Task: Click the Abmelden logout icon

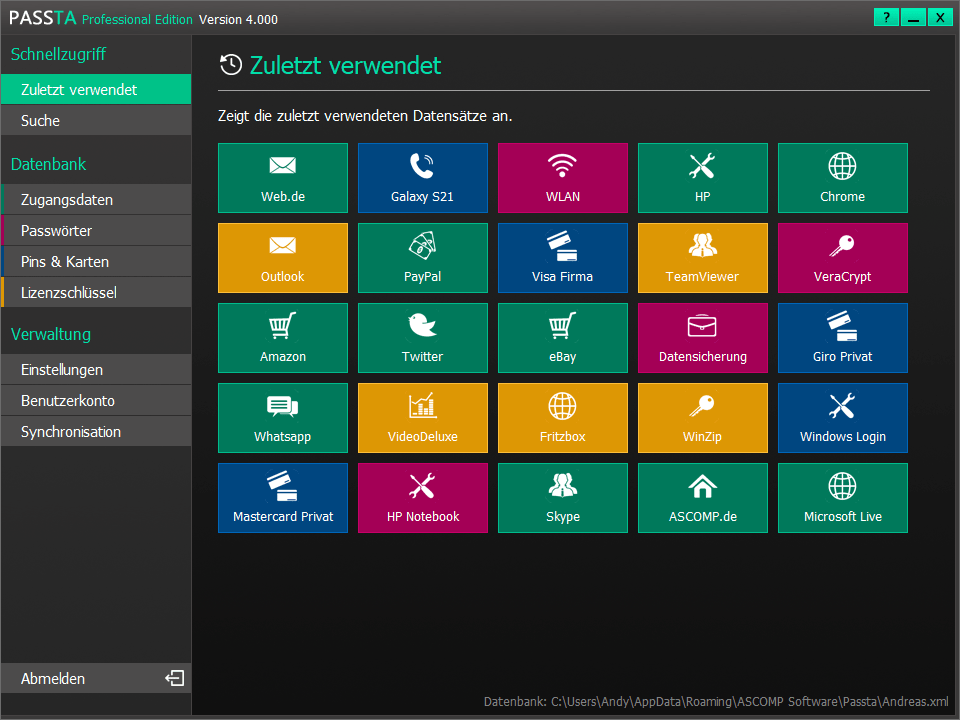Action: pyautogui.click(x=174, y=678)
